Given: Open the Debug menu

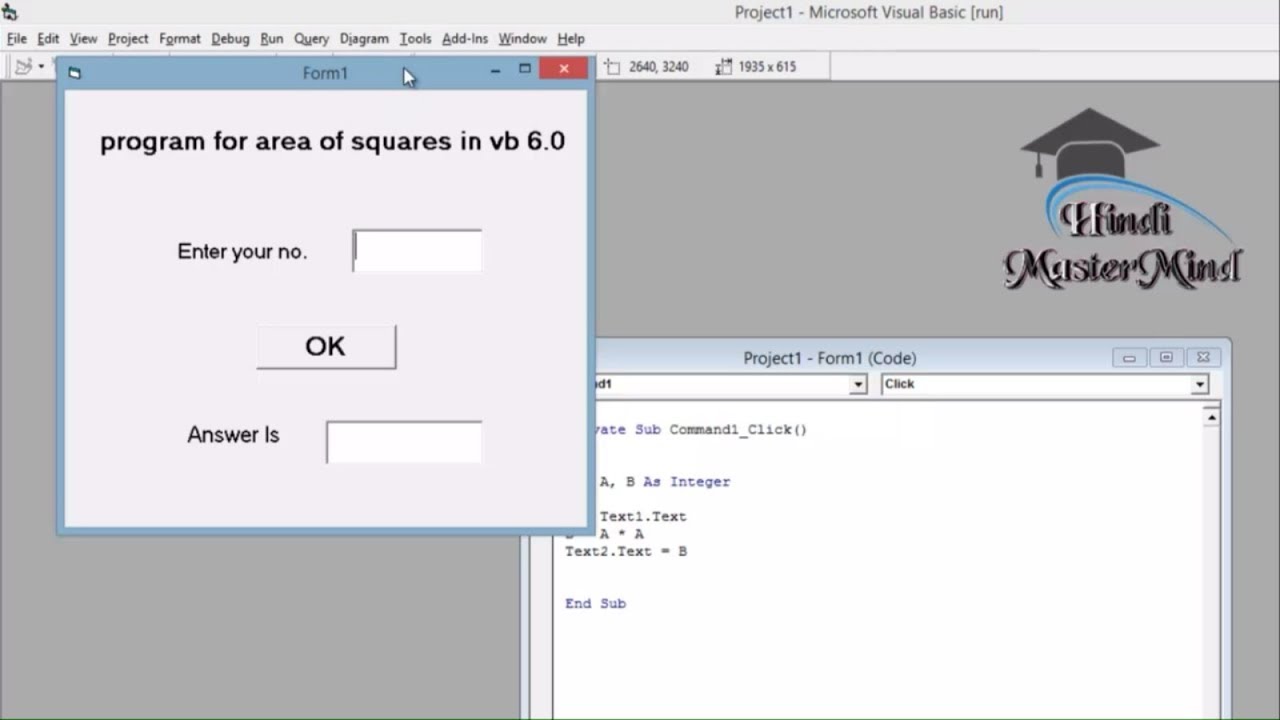Looking at the screenshot, I should (x=230, y=39).
